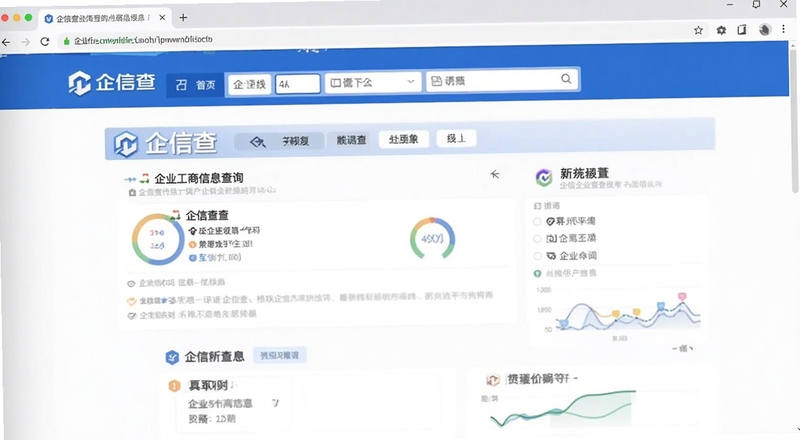Close the 企信查 browser tab
Image resolution: width=800 pixels, height=440 pixels.
(162, 17)
